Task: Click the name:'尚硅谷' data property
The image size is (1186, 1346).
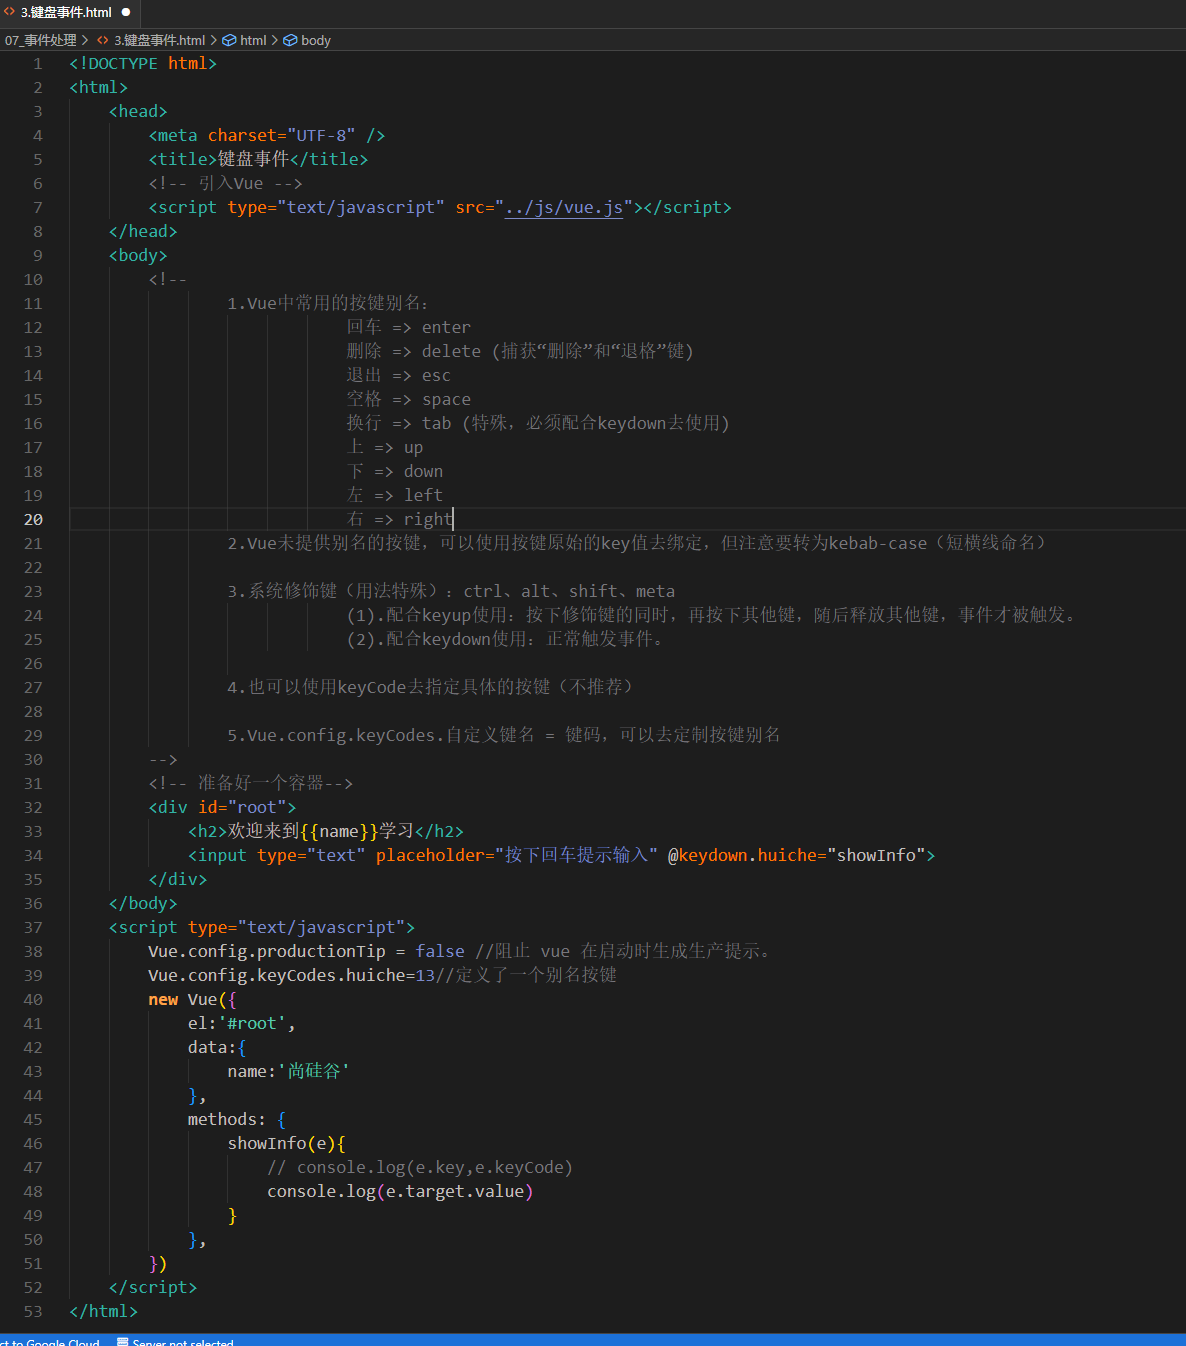Action: 288,1071
